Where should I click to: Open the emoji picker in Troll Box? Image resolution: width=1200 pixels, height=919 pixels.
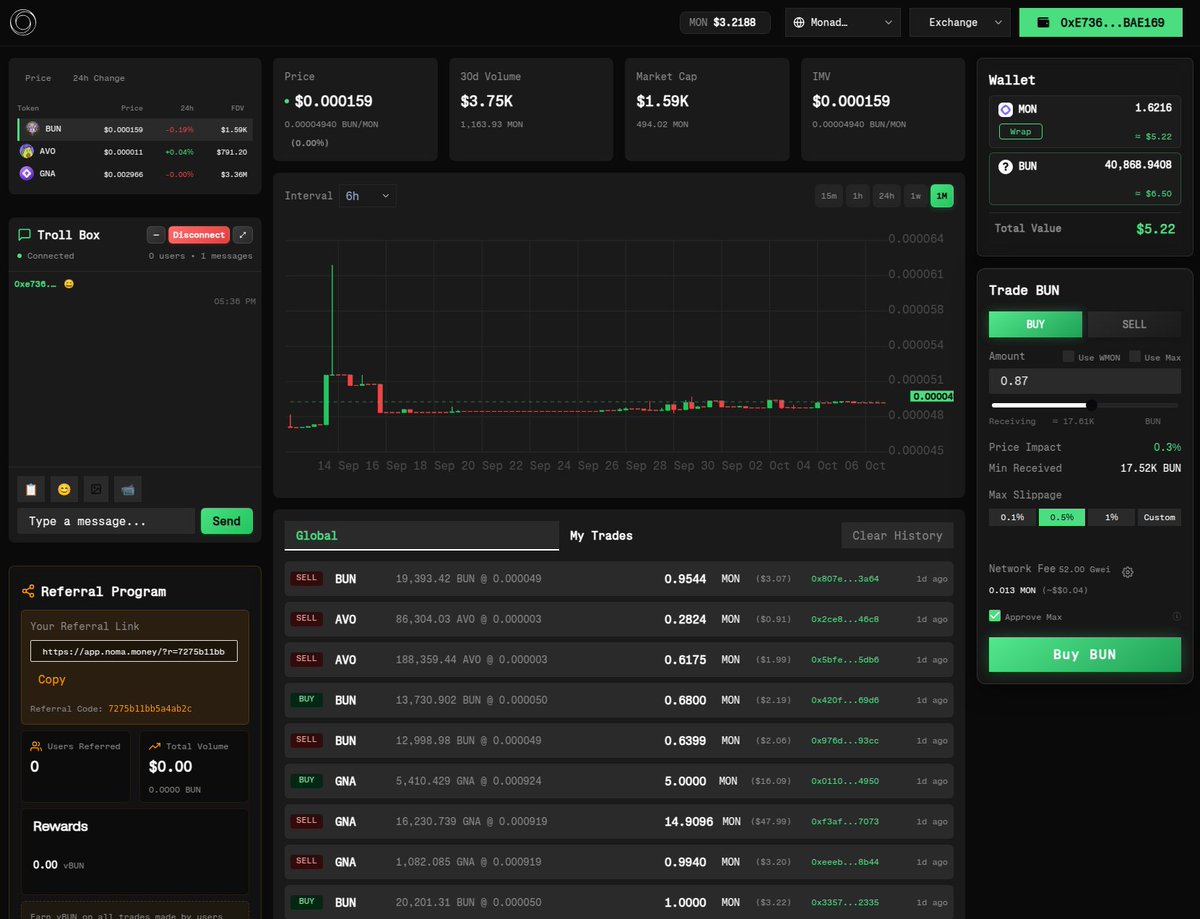tap(64, 489)
